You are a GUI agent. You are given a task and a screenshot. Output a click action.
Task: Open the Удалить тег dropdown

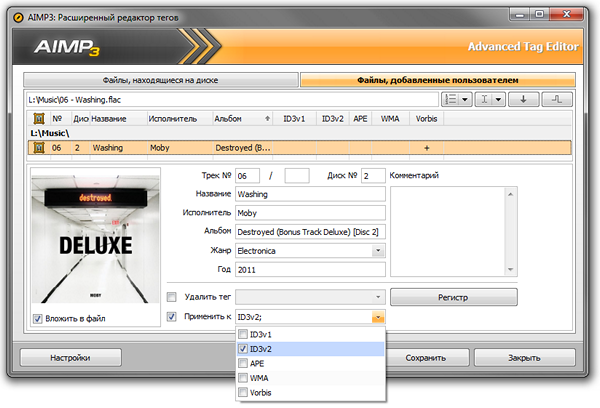coord(378,297)
